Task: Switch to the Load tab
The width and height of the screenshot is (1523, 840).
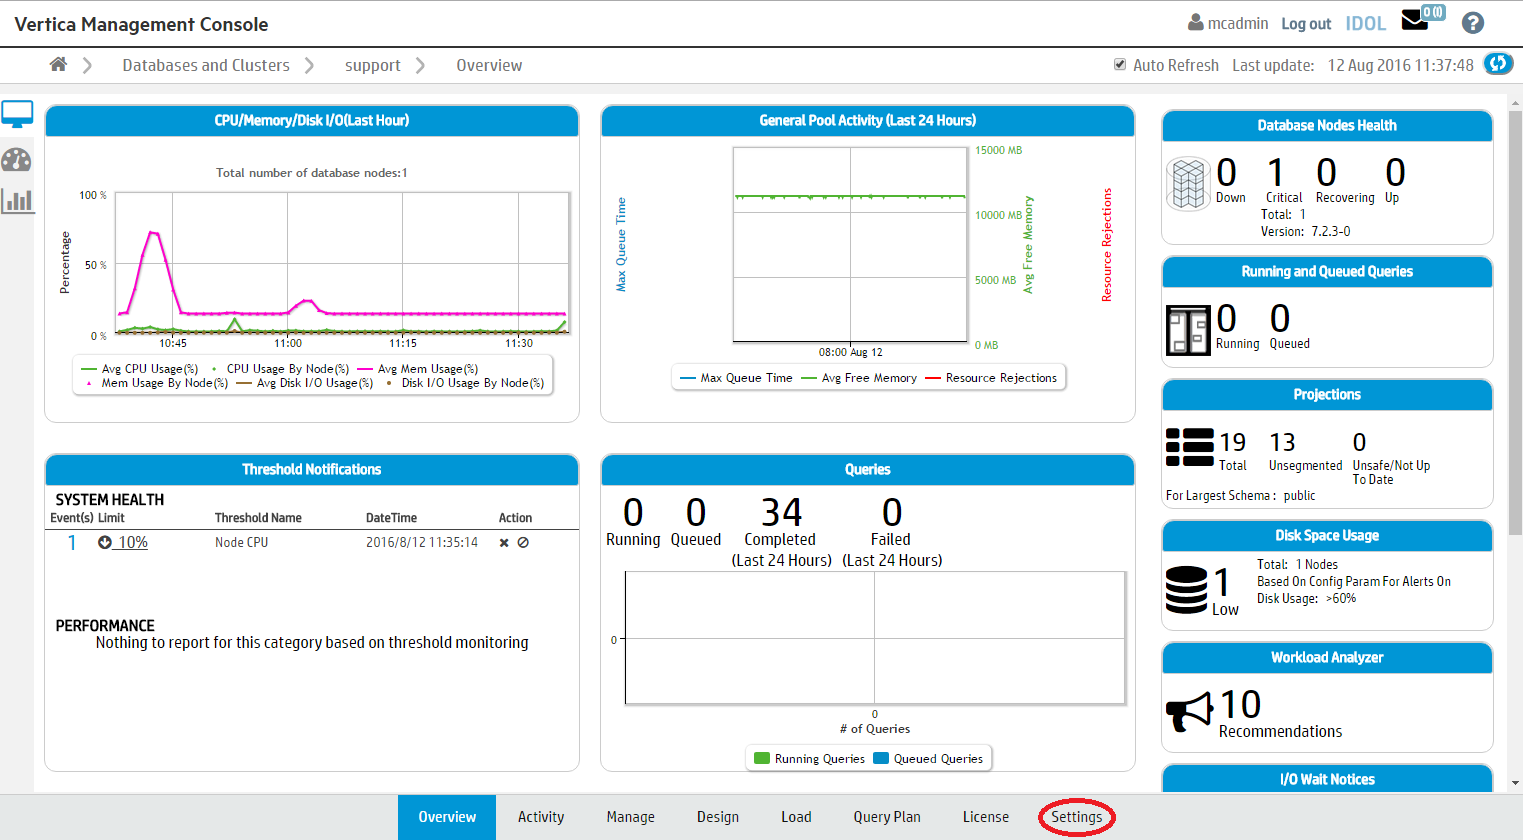Action: [796, 817]
